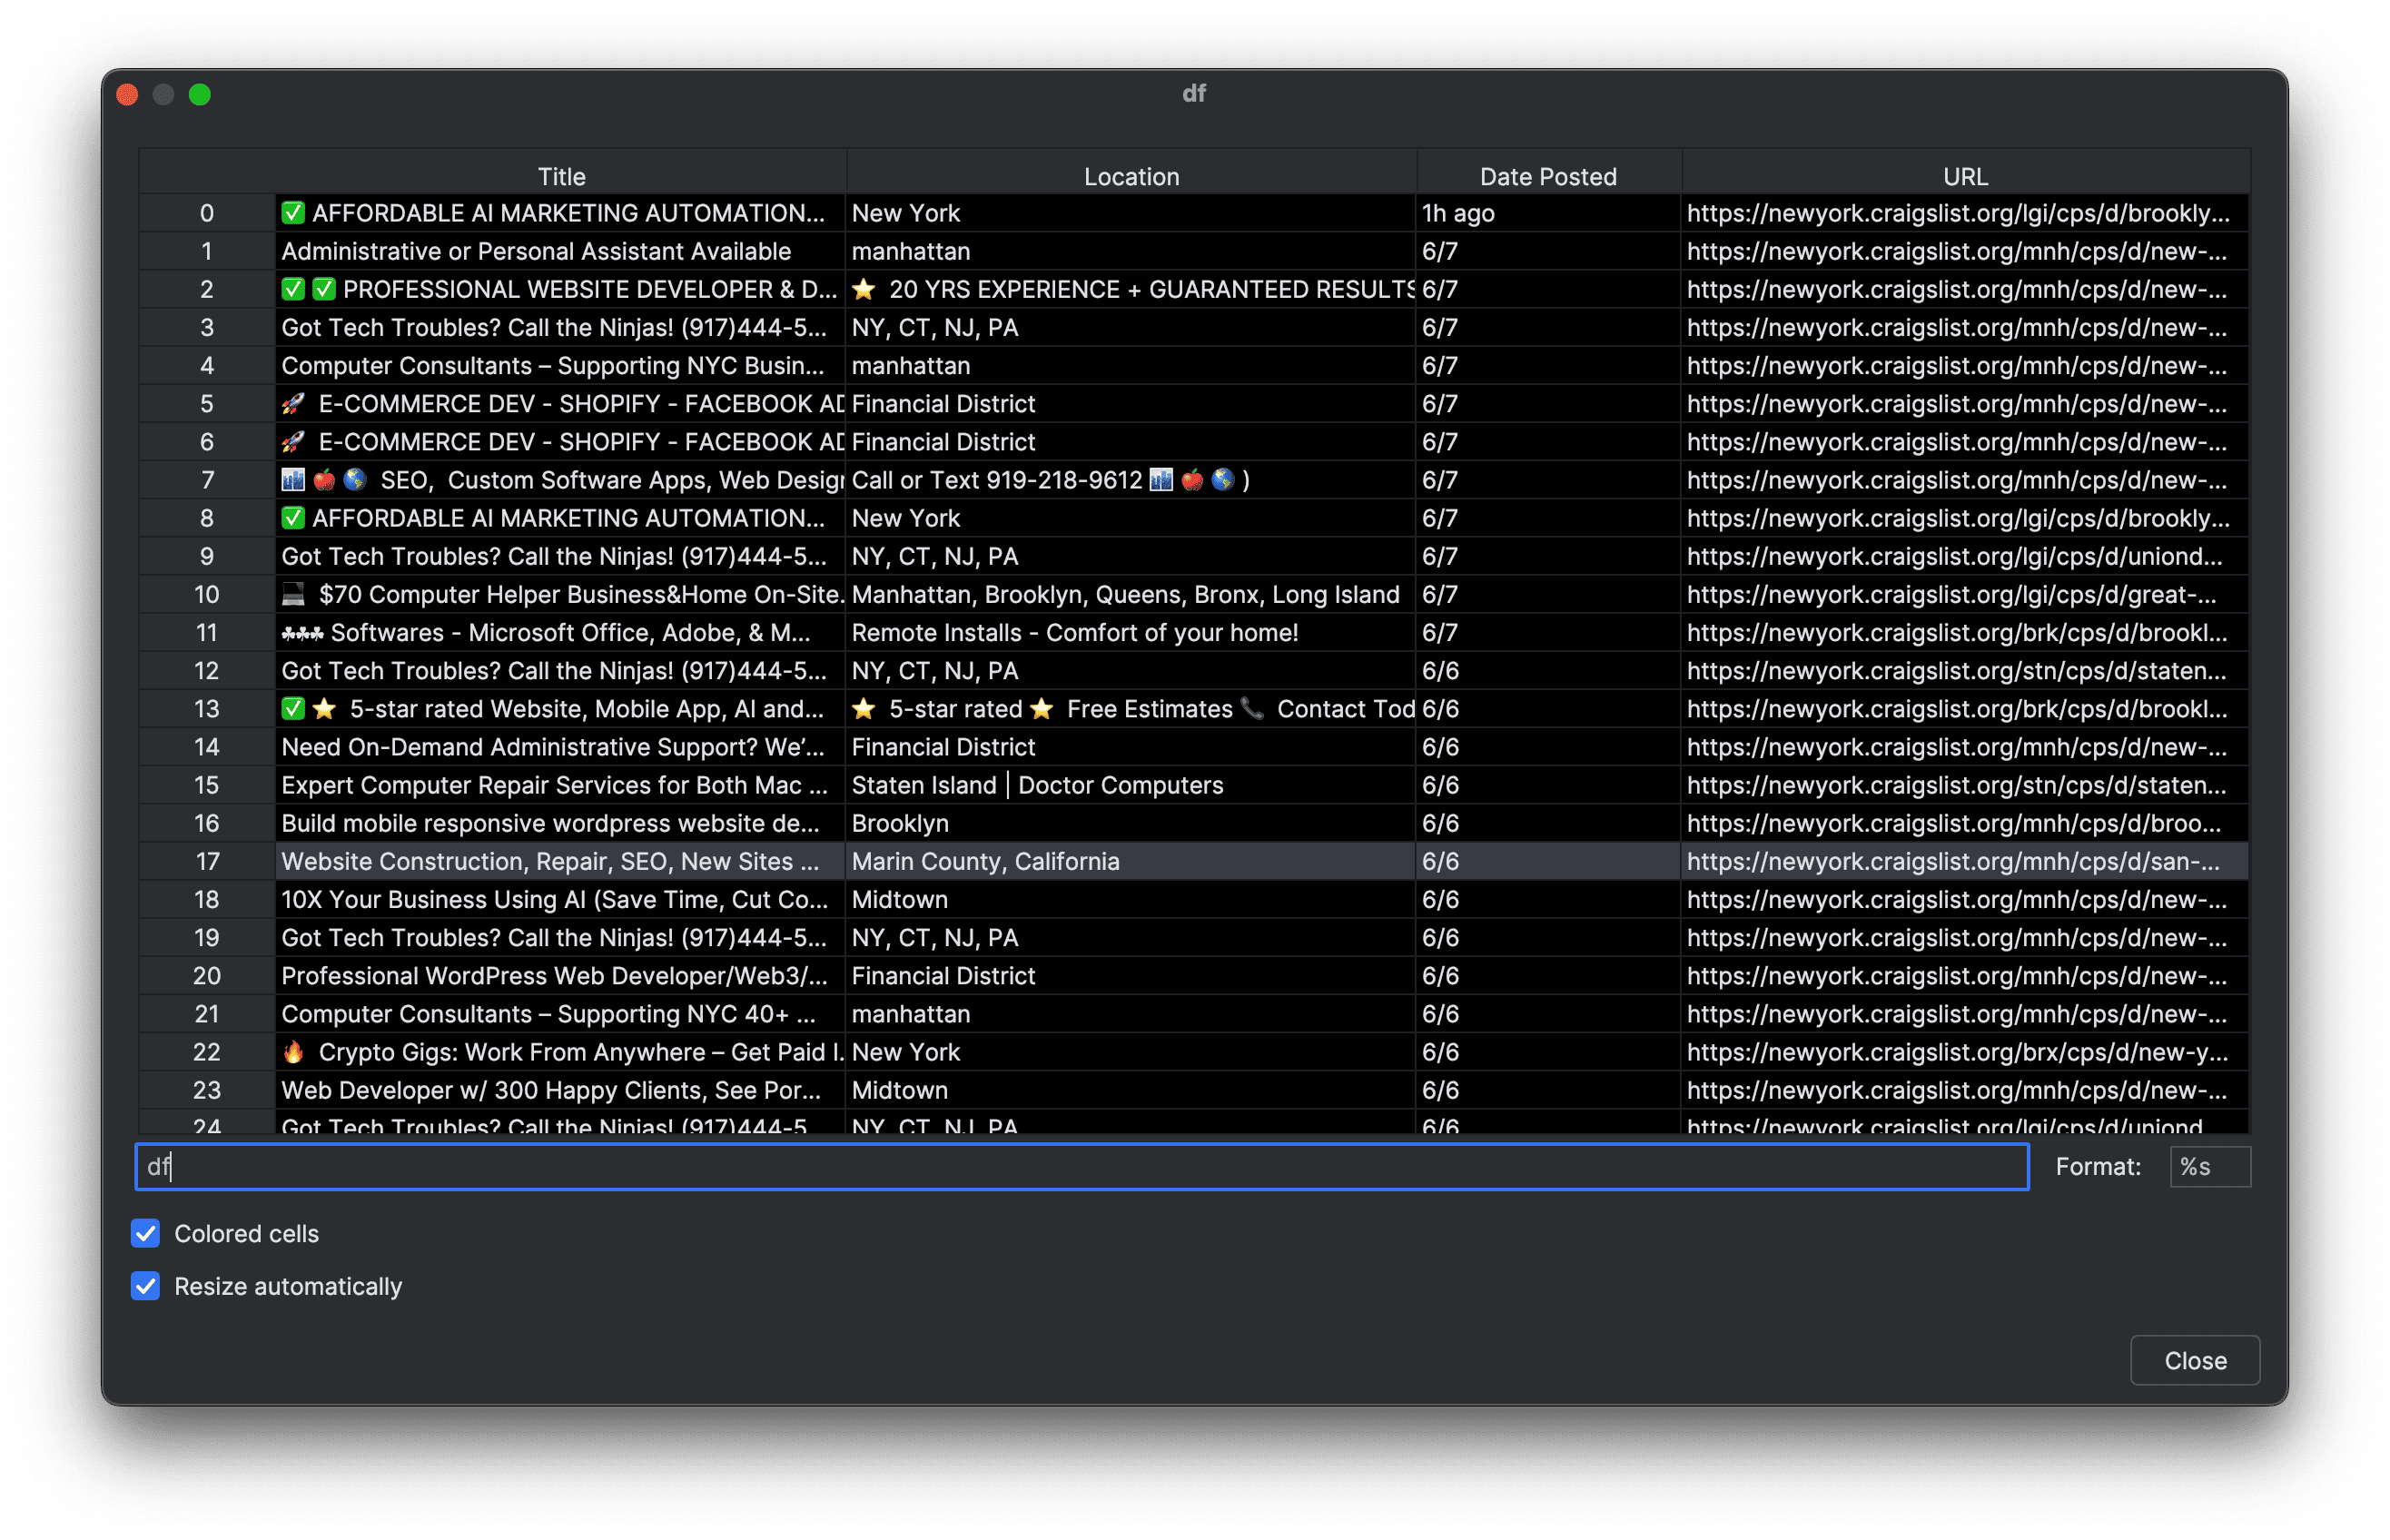Viewport: 2390px width, 1540px height.
Task: Click the URL column header
Action: [x=1964, y=176]
